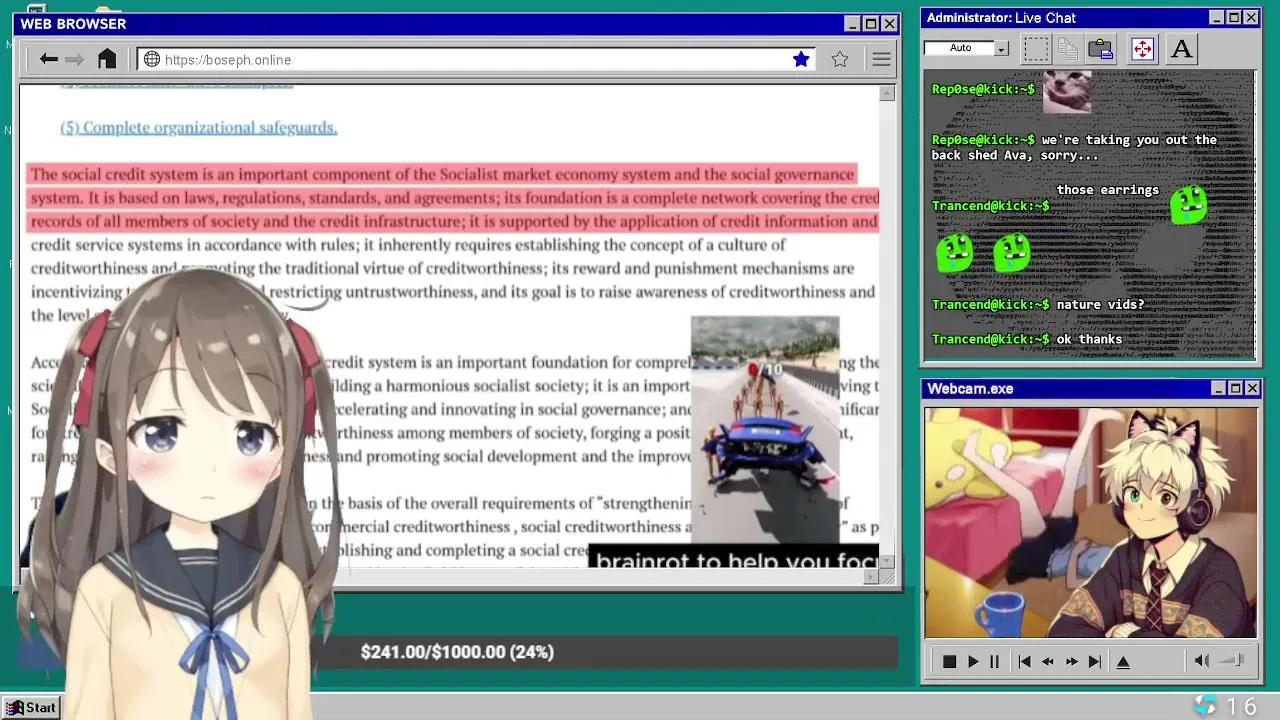
Task: Go back using the browser back arrow
Action: [48, 60]
